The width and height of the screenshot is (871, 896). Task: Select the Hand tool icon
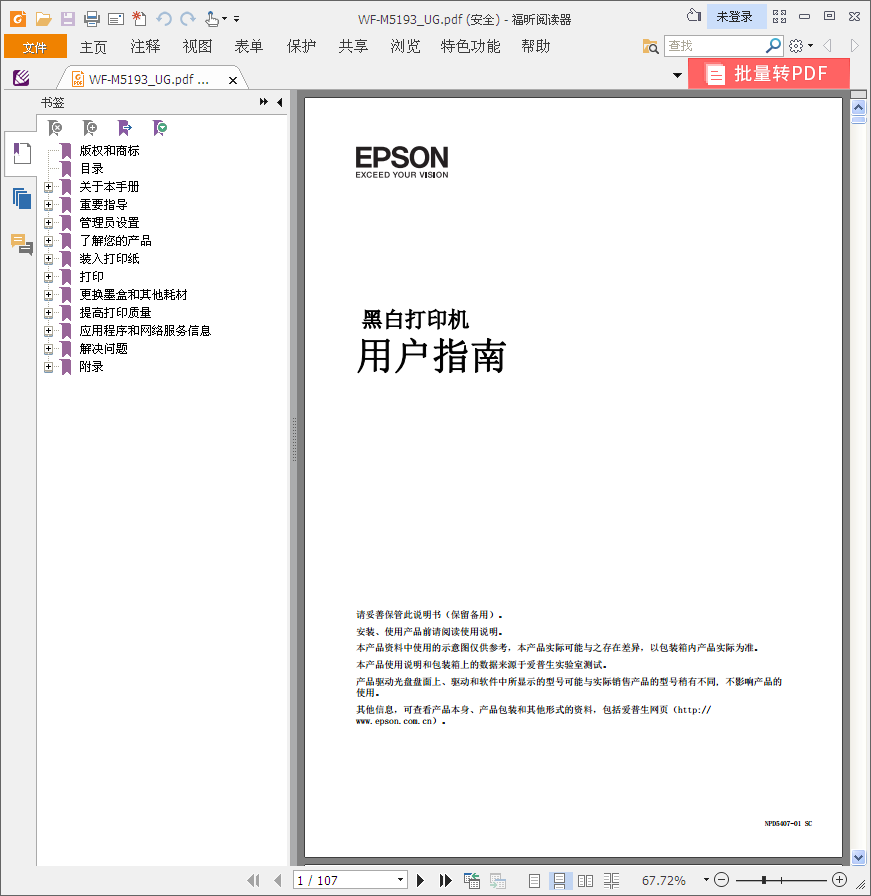pos(212,19)
